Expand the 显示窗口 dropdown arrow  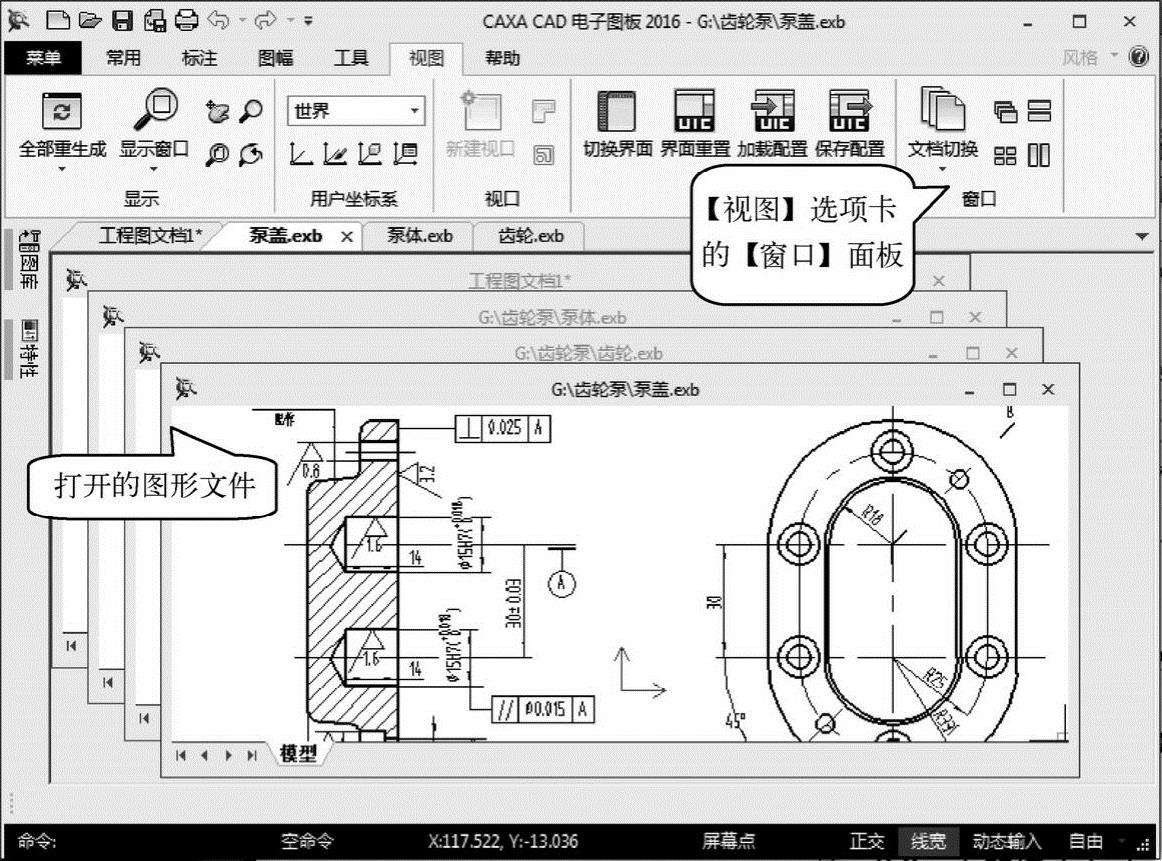tap(154, 169)
